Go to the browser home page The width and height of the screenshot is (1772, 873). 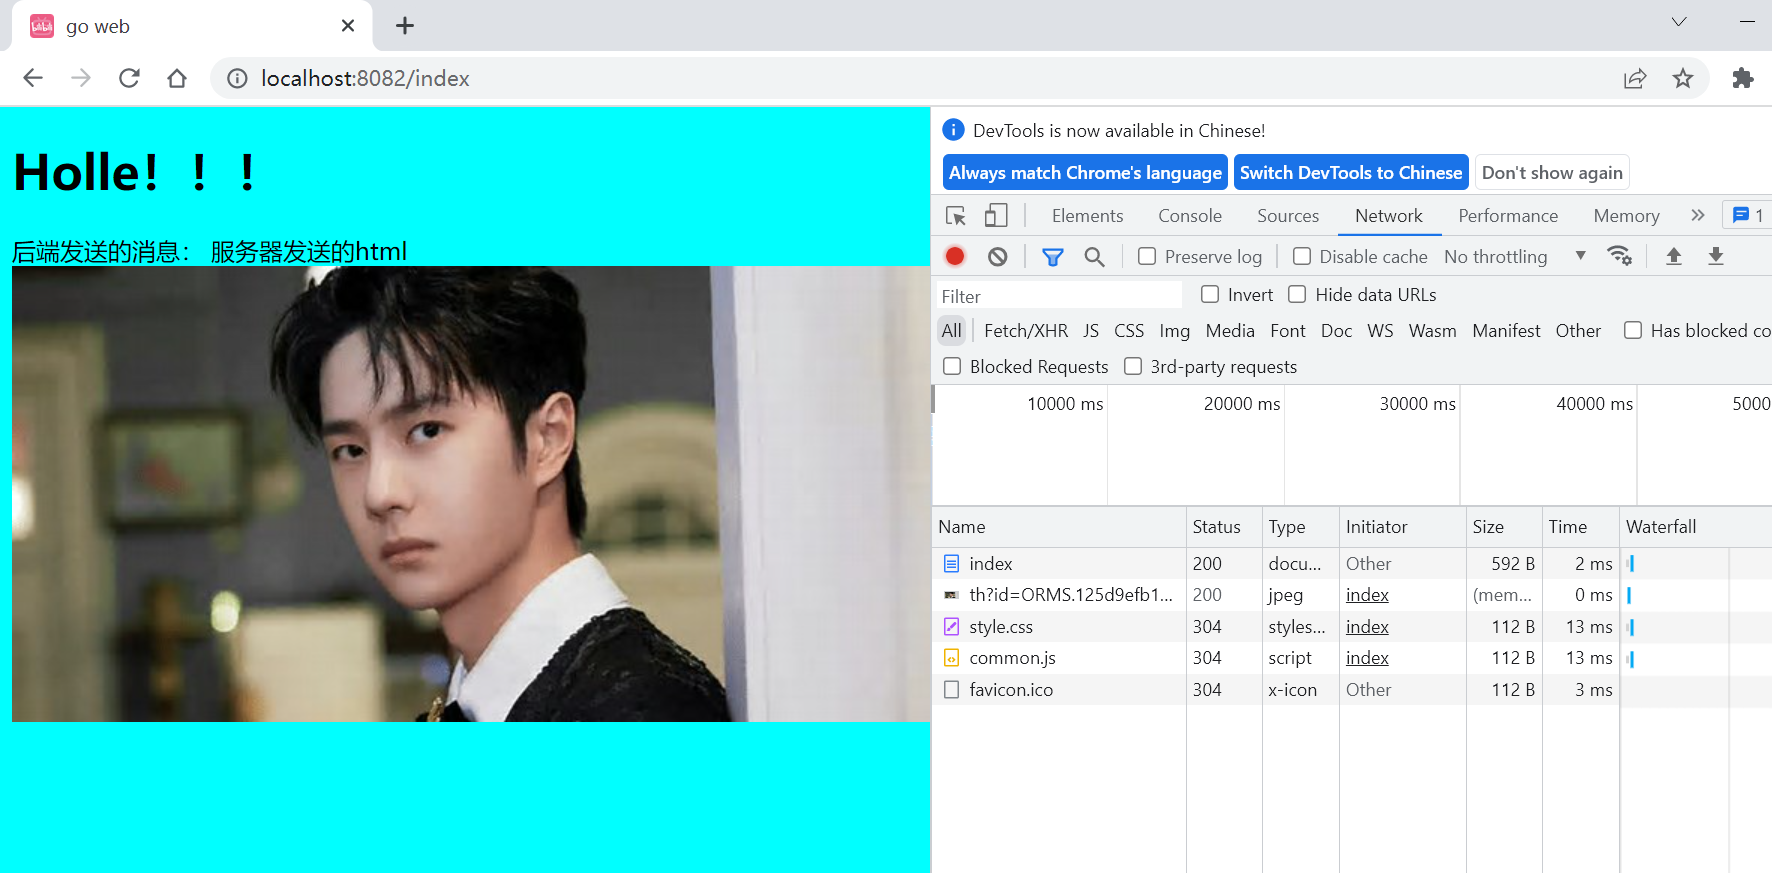(x=177, y=78)
